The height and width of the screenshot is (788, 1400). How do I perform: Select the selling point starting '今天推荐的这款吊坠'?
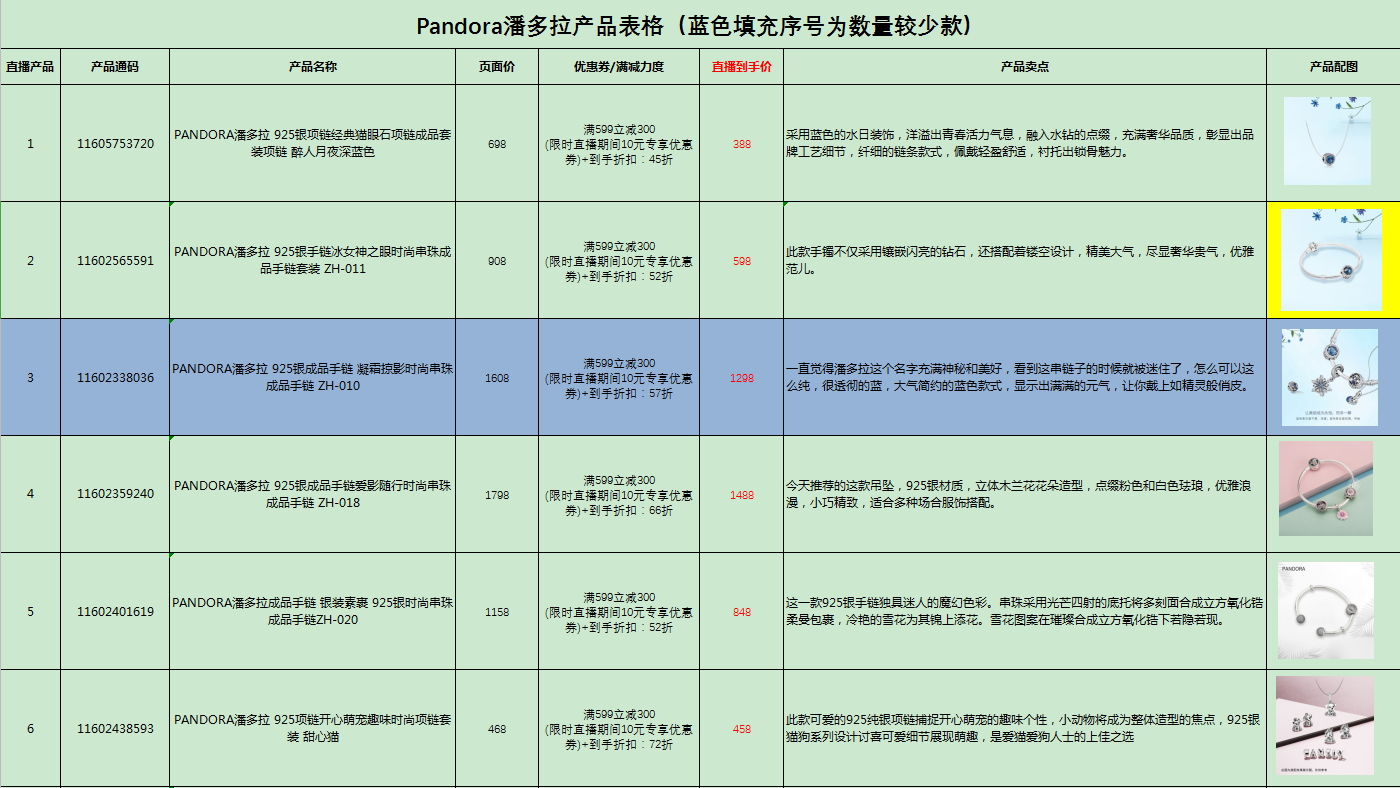pos(1025,494)
